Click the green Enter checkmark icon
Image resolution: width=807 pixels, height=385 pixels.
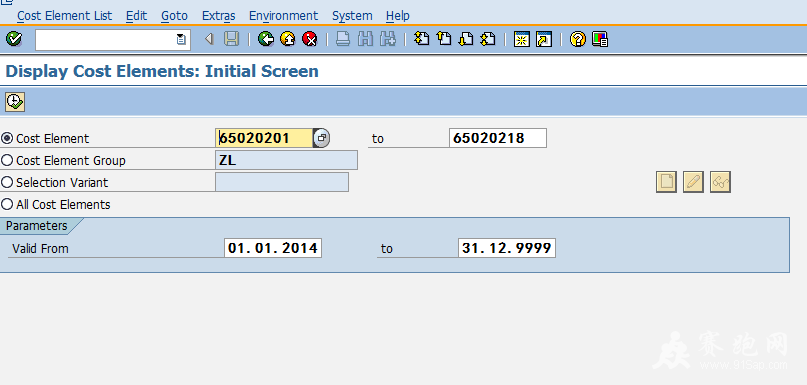13,39
